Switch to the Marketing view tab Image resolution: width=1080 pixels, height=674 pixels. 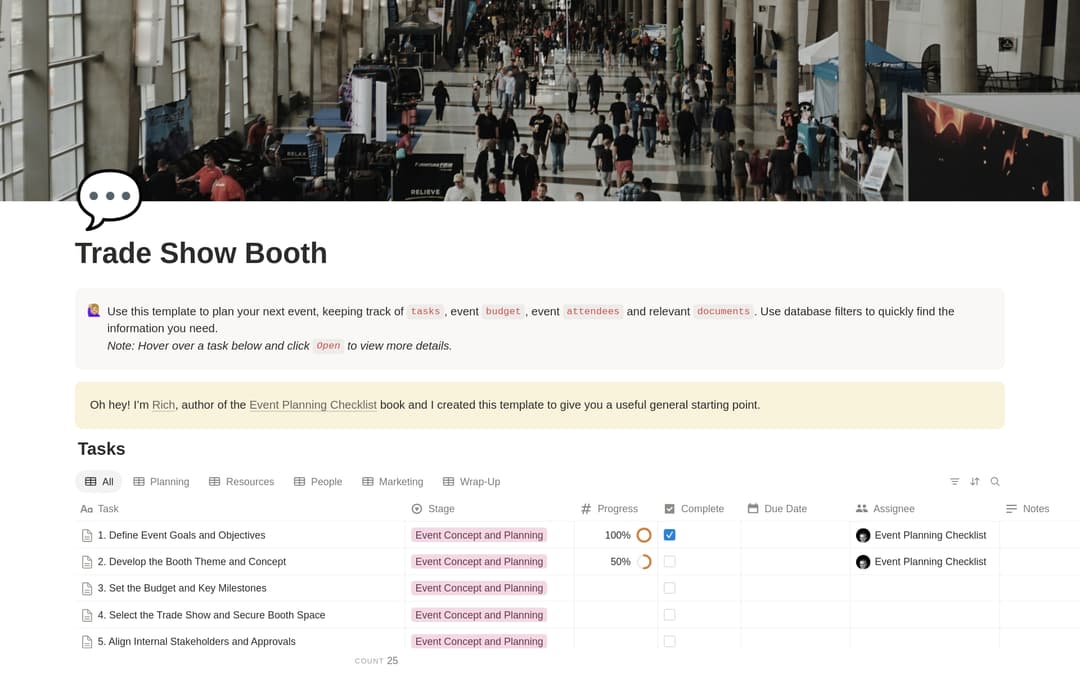click(x=393, y=481)
